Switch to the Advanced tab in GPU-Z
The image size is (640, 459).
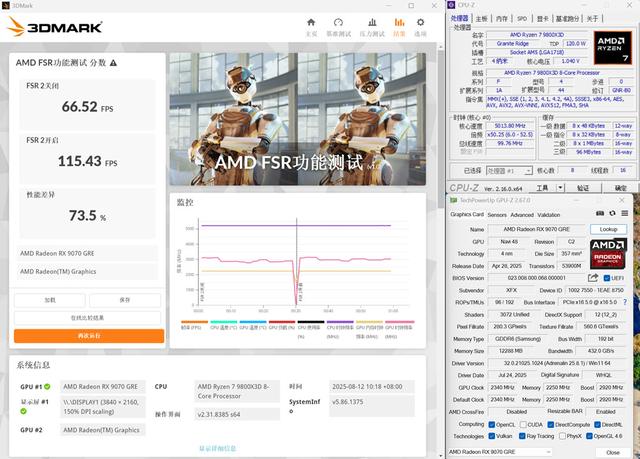pyautogui.click(x=522, y=215)
